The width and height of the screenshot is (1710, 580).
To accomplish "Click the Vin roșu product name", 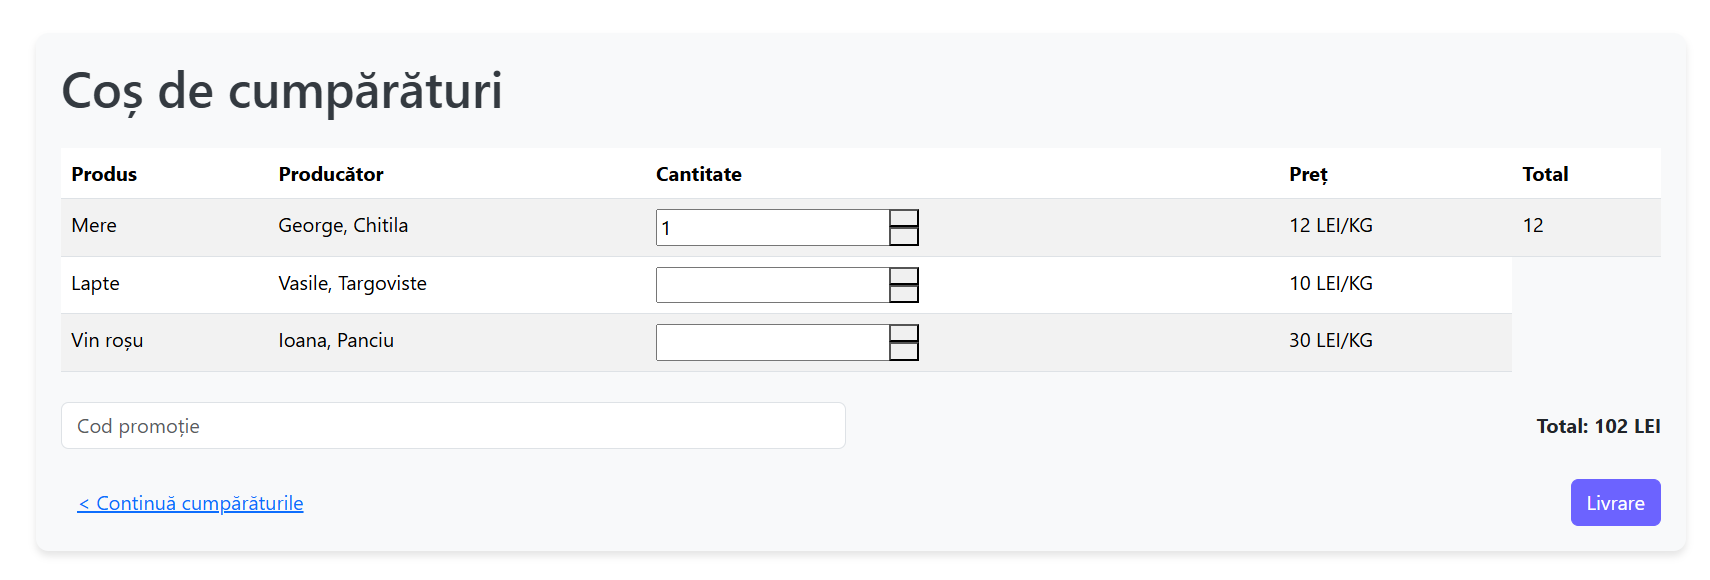I will click(x=107, y=340).
